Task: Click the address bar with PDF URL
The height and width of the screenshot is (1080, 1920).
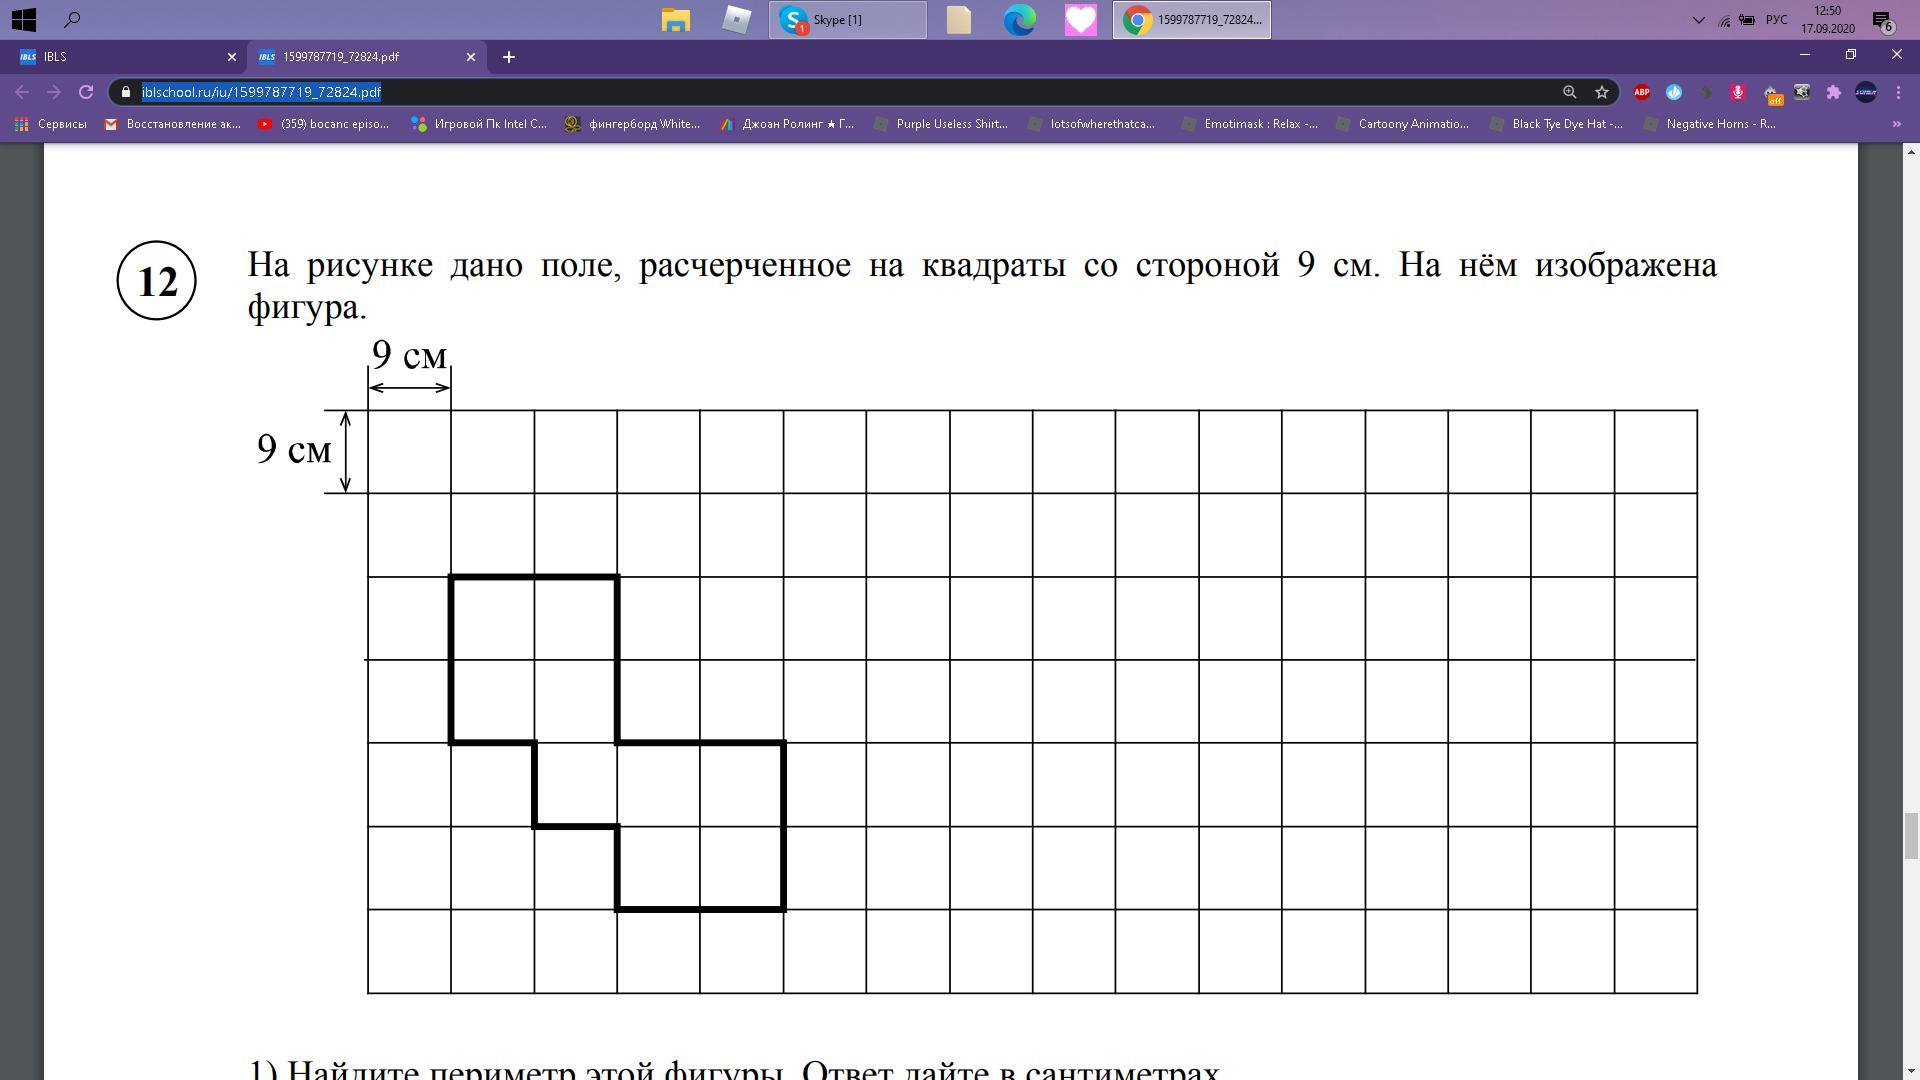Action: pos(260,91)
